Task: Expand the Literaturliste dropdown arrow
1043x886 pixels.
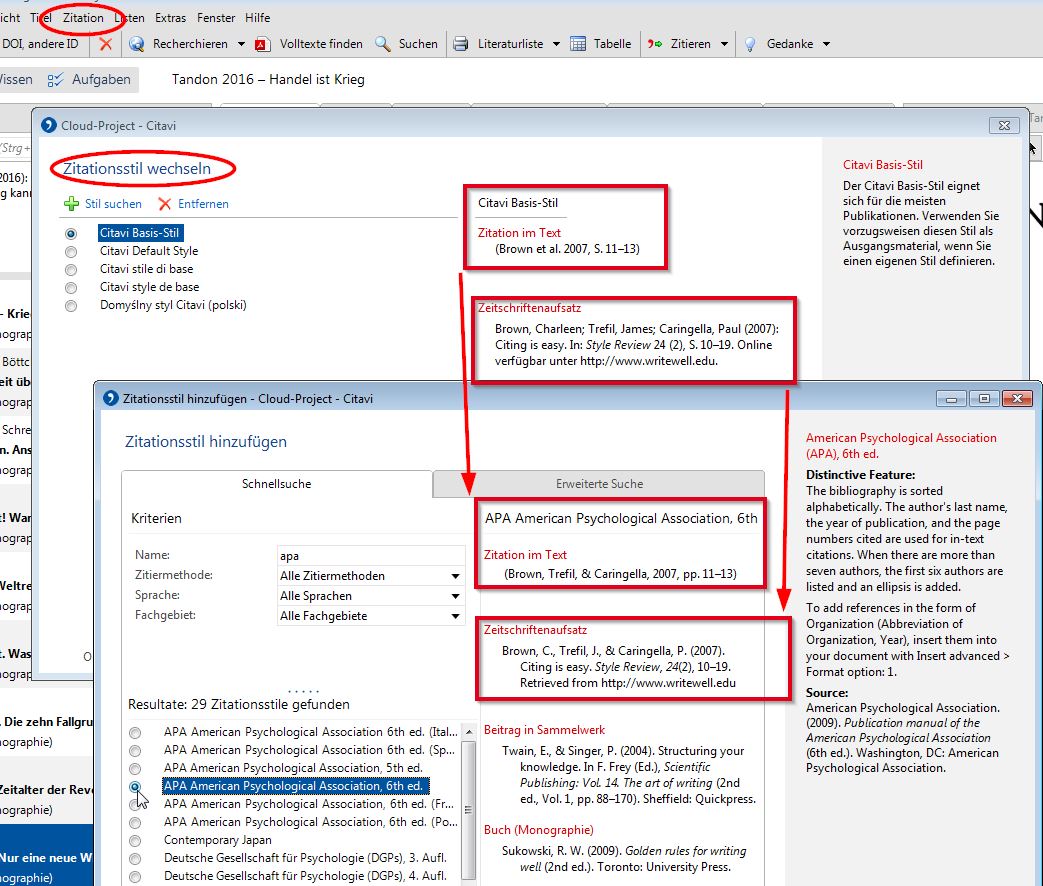Action: 556,44
